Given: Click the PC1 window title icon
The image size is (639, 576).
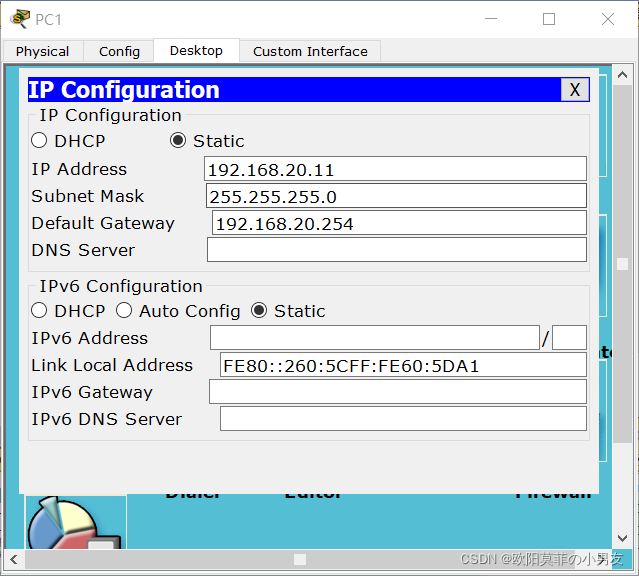Looking at the screenshot, I should pyautogui.click(x=20, y=19).
